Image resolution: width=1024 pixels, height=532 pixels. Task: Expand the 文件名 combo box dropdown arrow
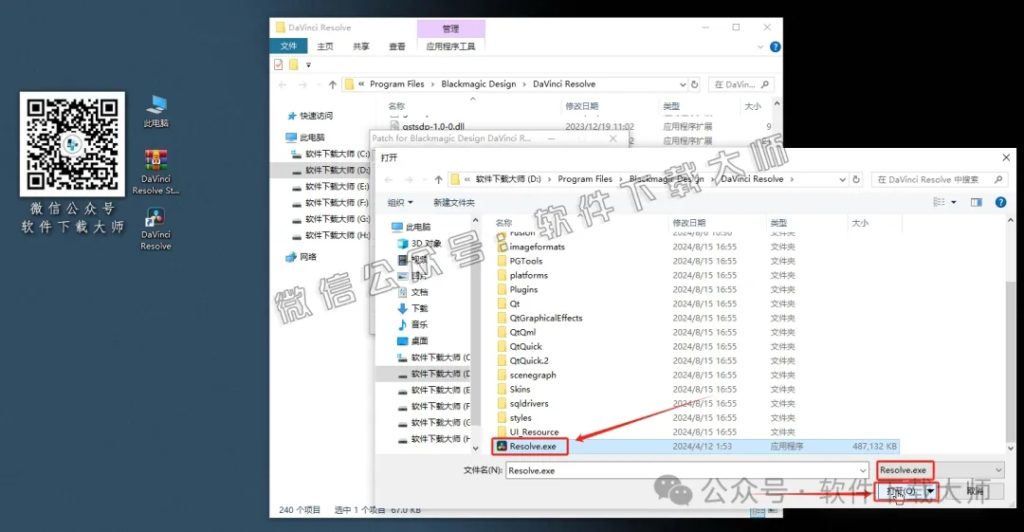point(863,471)
